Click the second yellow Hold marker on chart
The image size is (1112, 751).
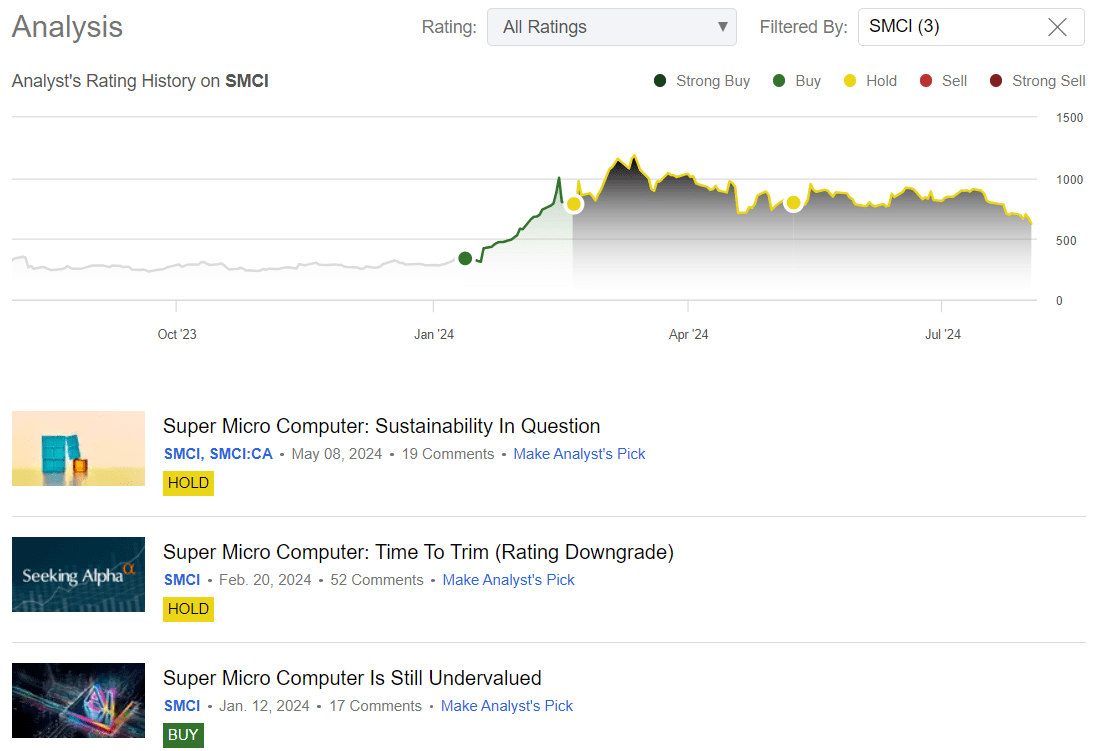tap(793, 202)
